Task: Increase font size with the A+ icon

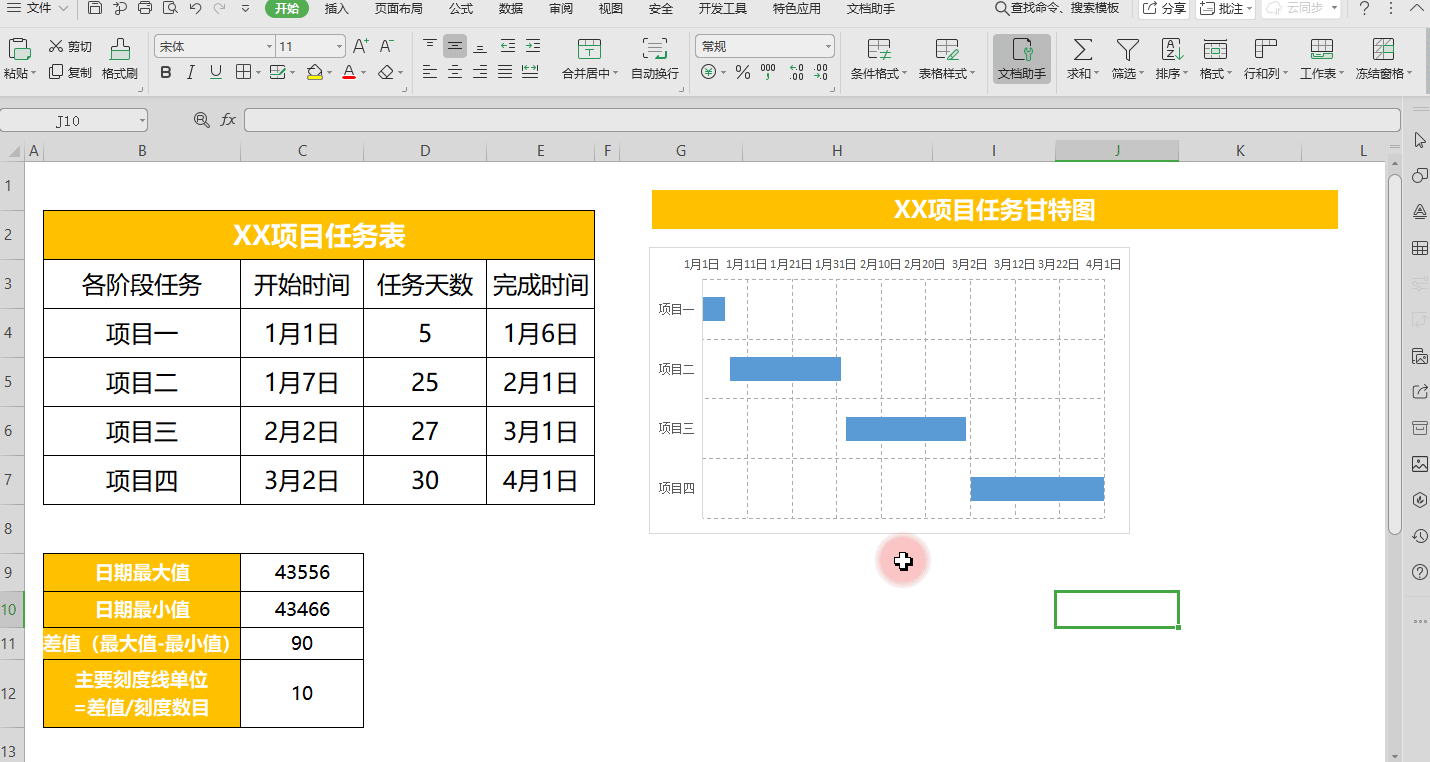Action: [x=361, y=46]
